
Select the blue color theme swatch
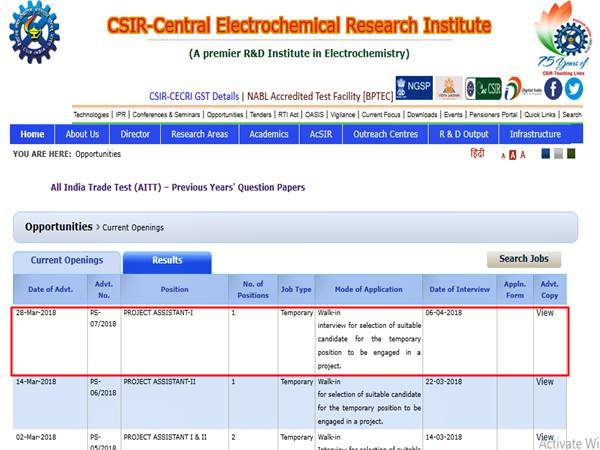546,154
